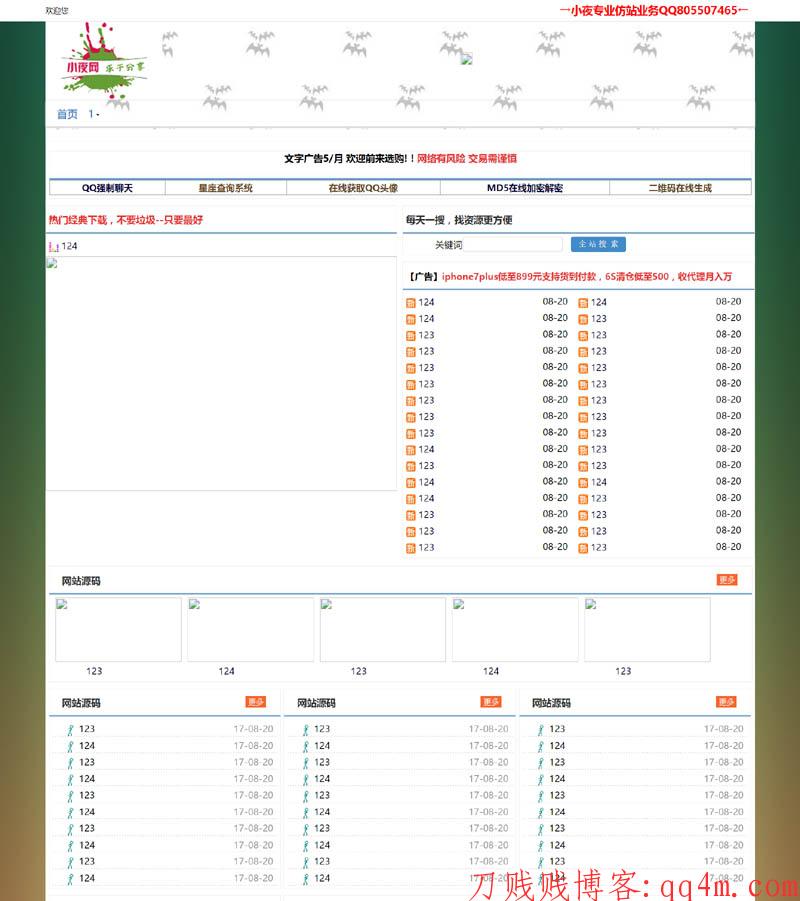Screen dimensions: 800x901
Task: Open the large broken image below hot download 124
Action: point(221,374)
